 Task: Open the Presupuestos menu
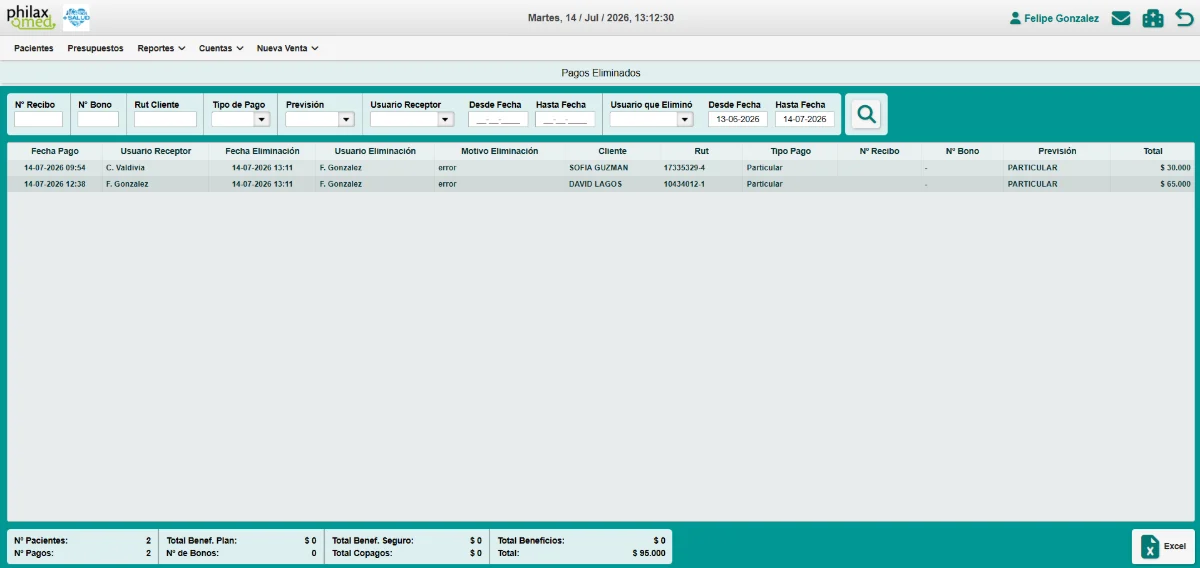click(96, 48)
